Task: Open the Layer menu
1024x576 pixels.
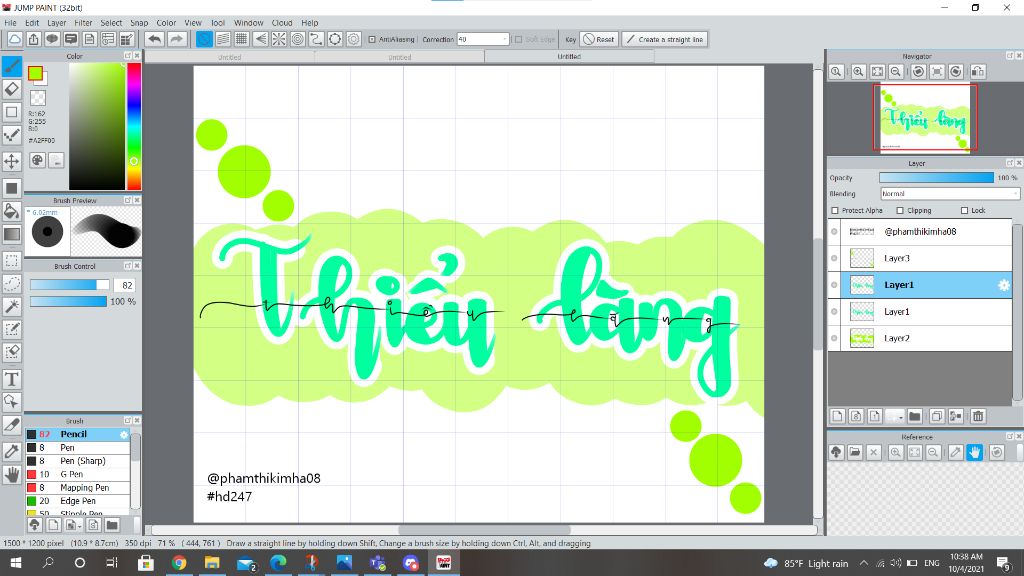Action: [57, 22]
